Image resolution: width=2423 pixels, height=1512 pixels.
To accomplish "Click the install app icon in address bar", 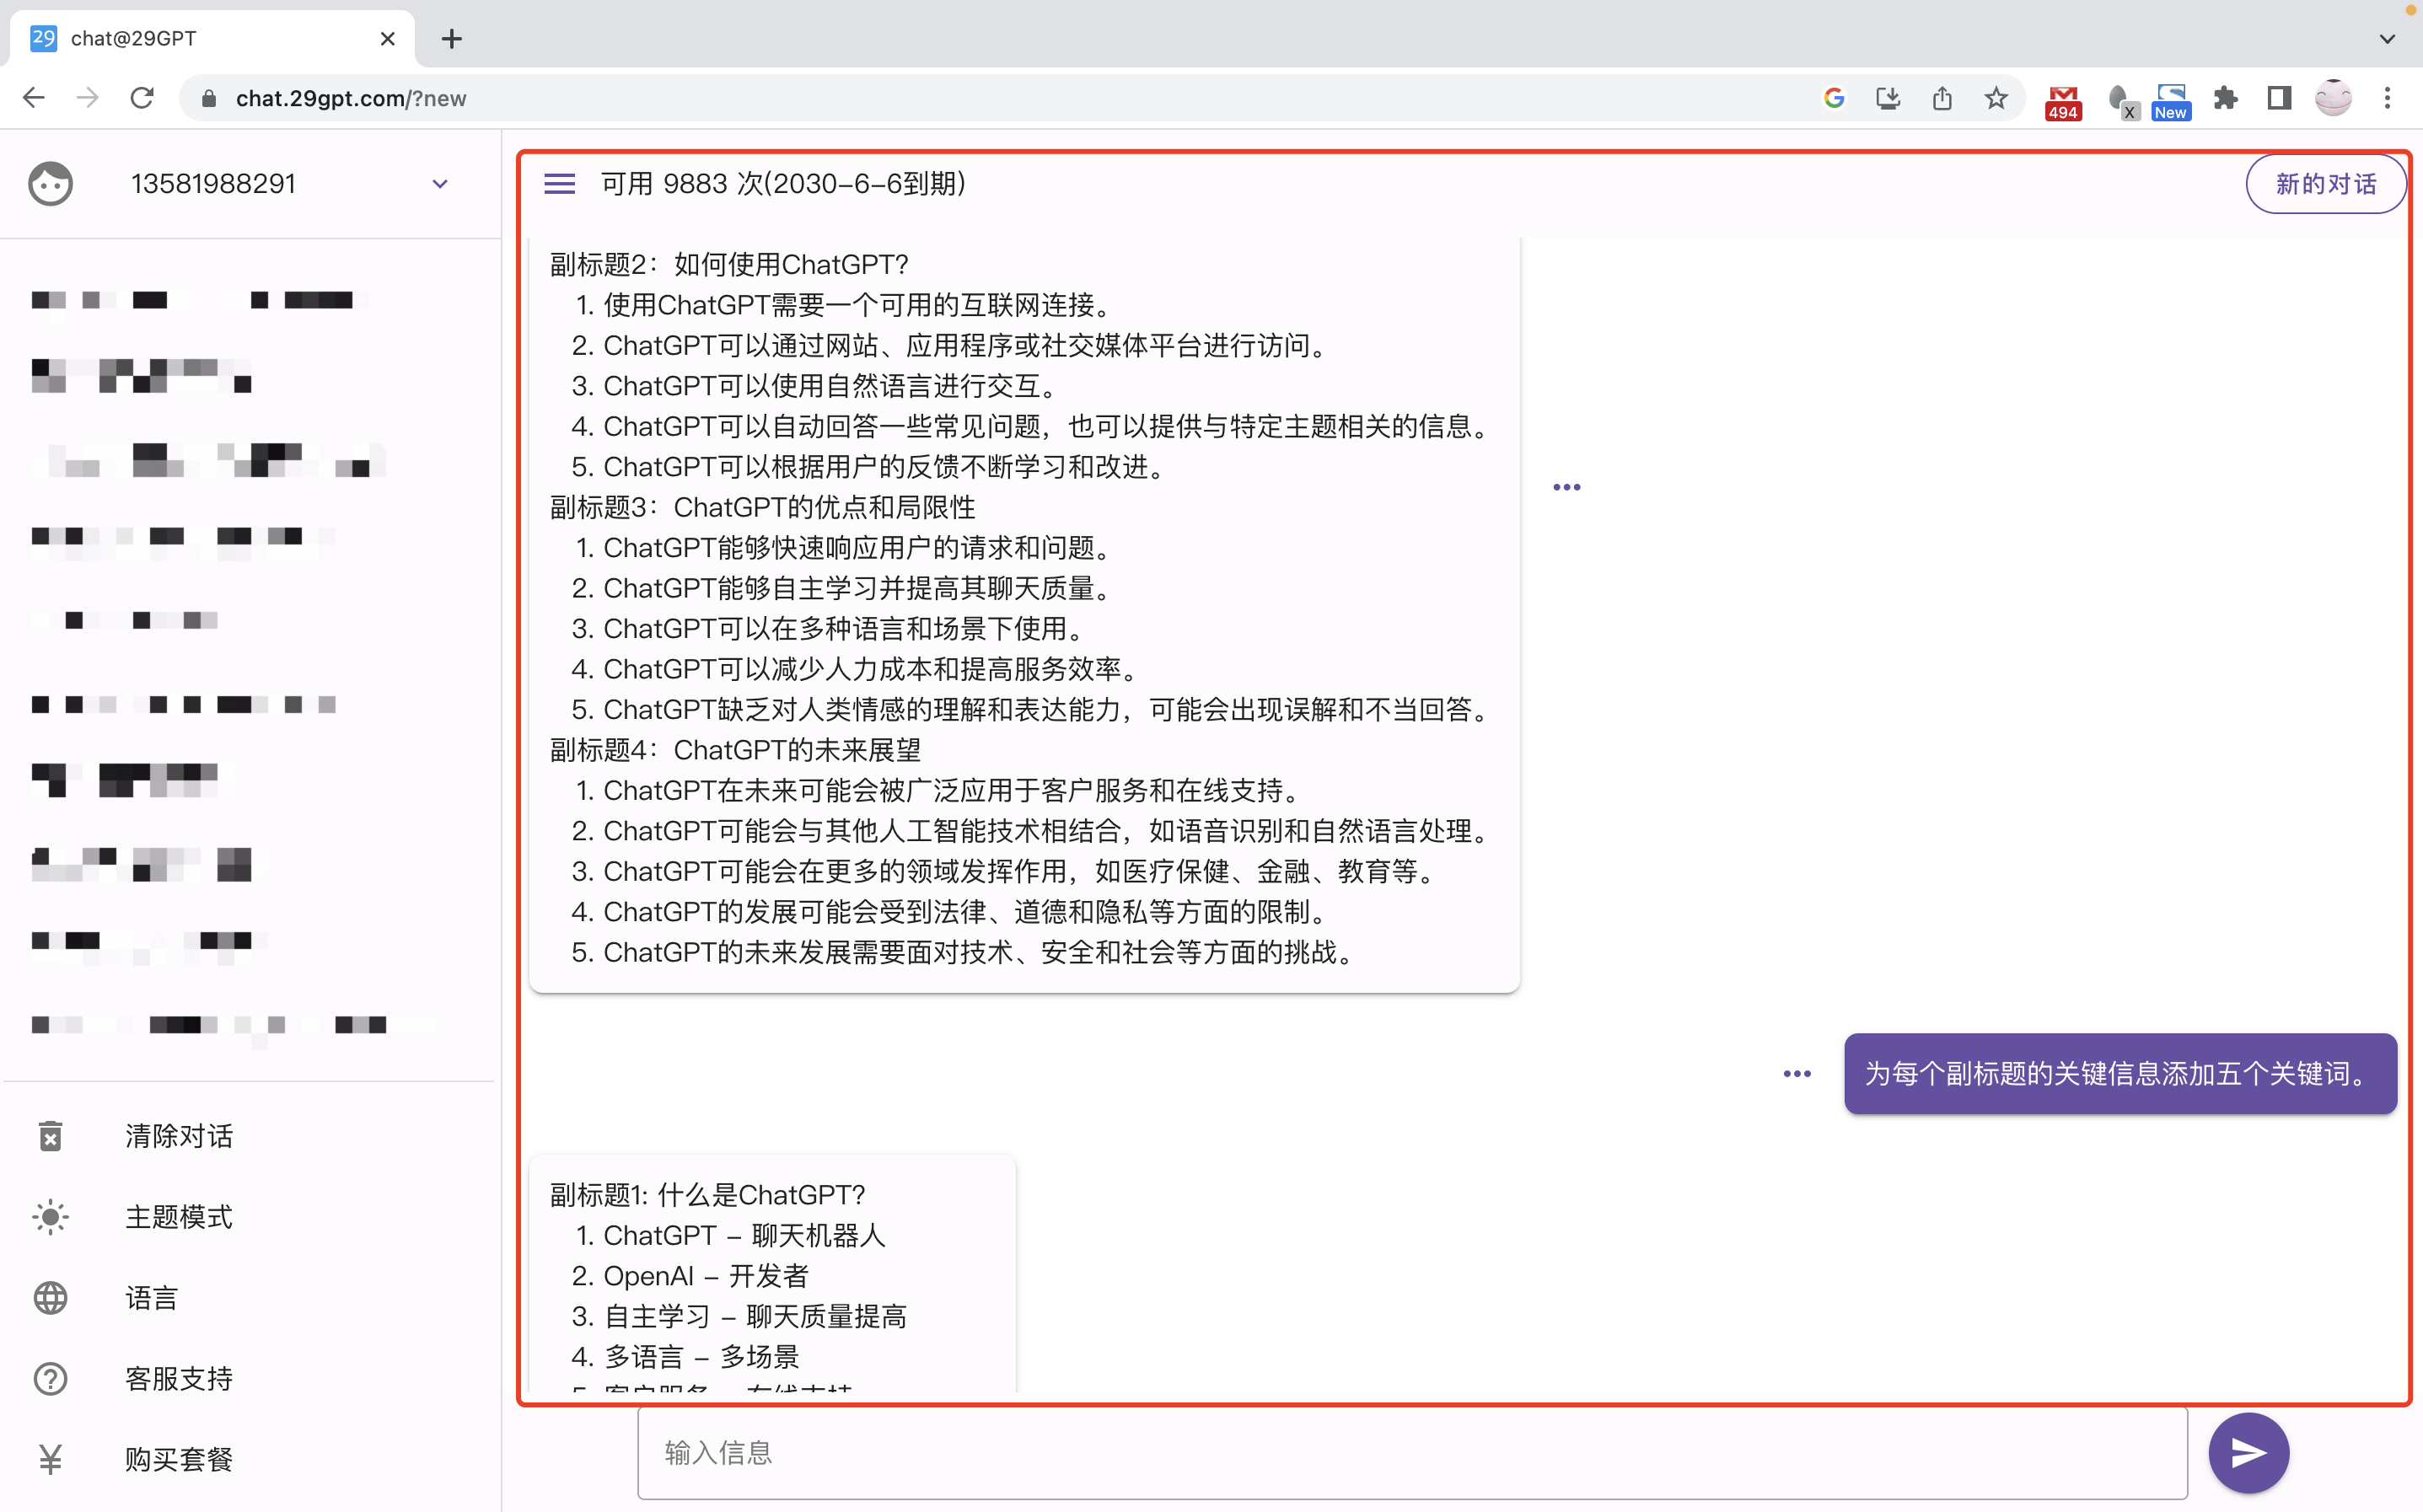I will pyautogui.click(x=1888, y=98).
